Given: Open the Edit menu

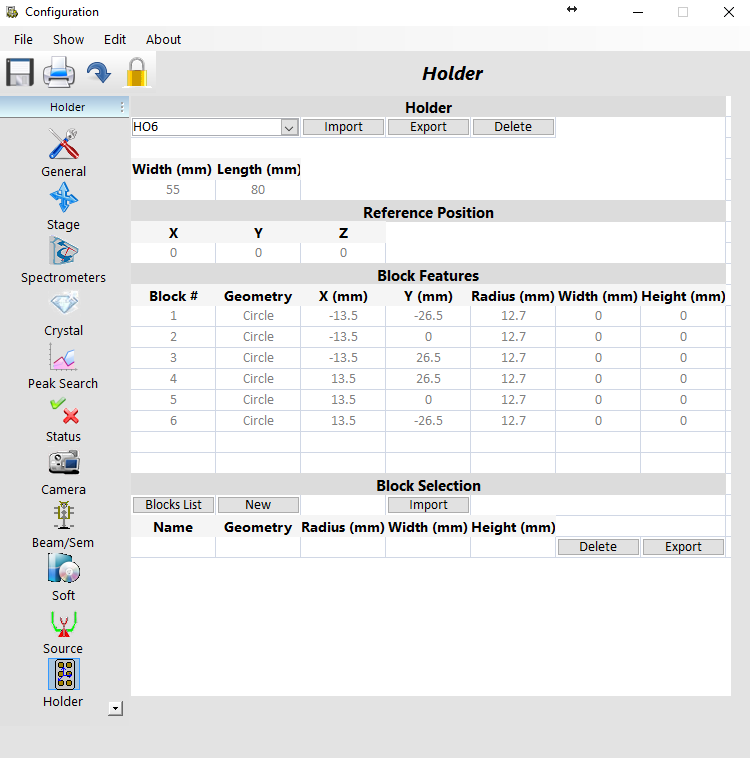Looking at the screenshot, I should pyautogui.click(x=115, y=39).
